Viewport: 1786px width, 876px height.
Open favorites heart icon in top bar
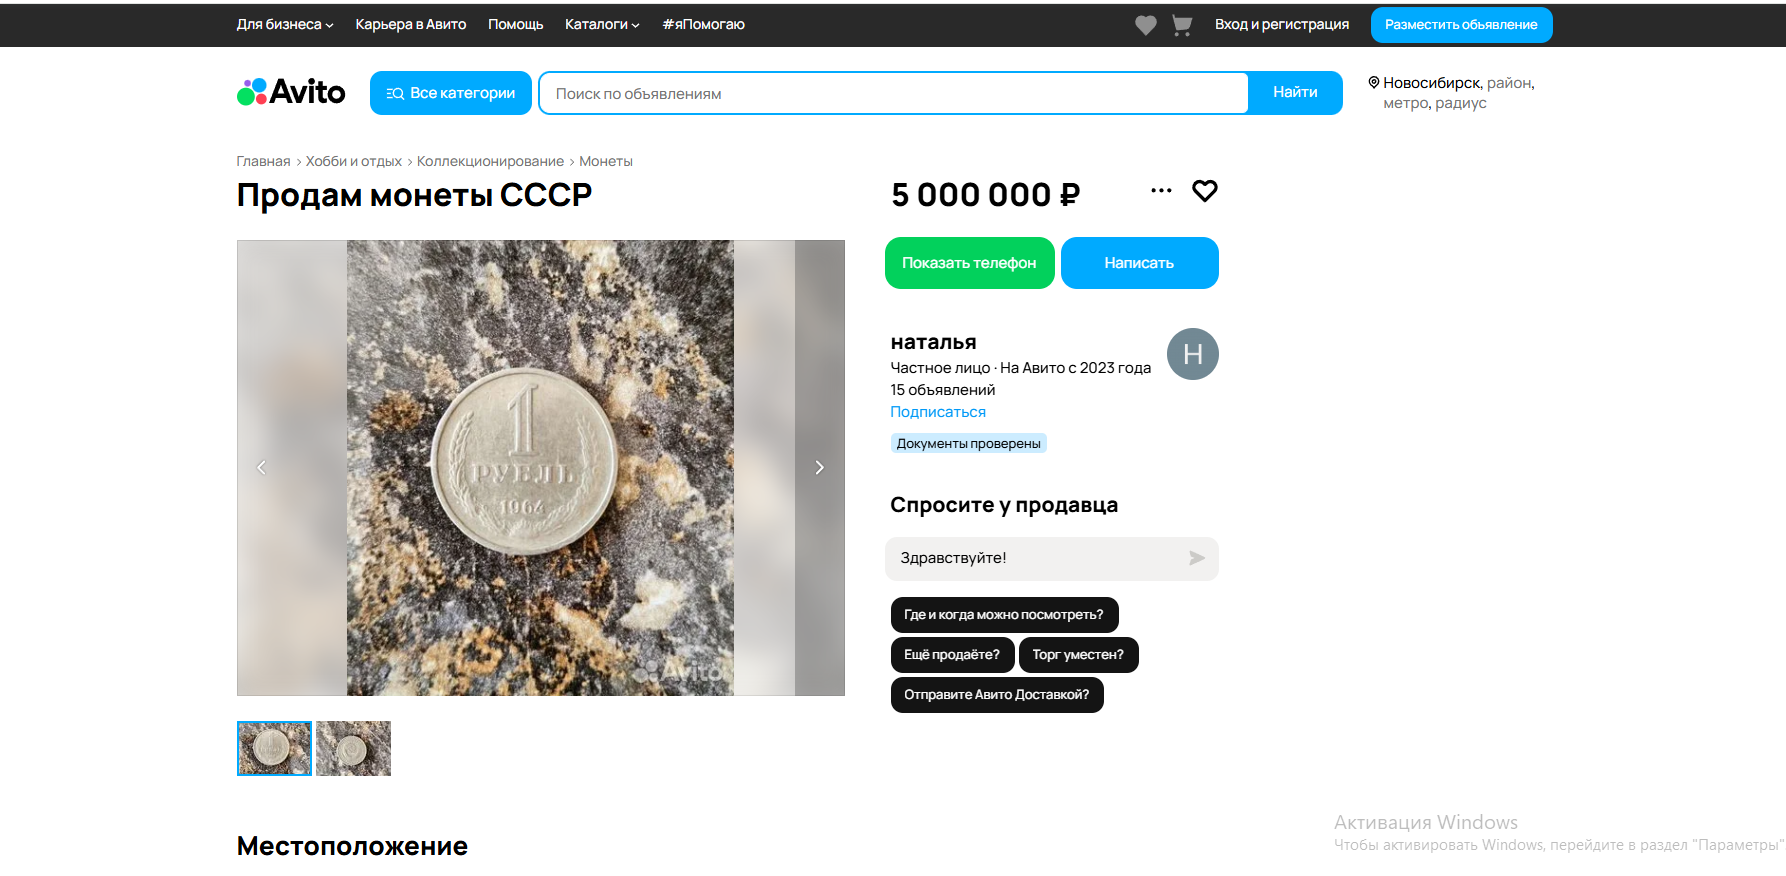1145,25
